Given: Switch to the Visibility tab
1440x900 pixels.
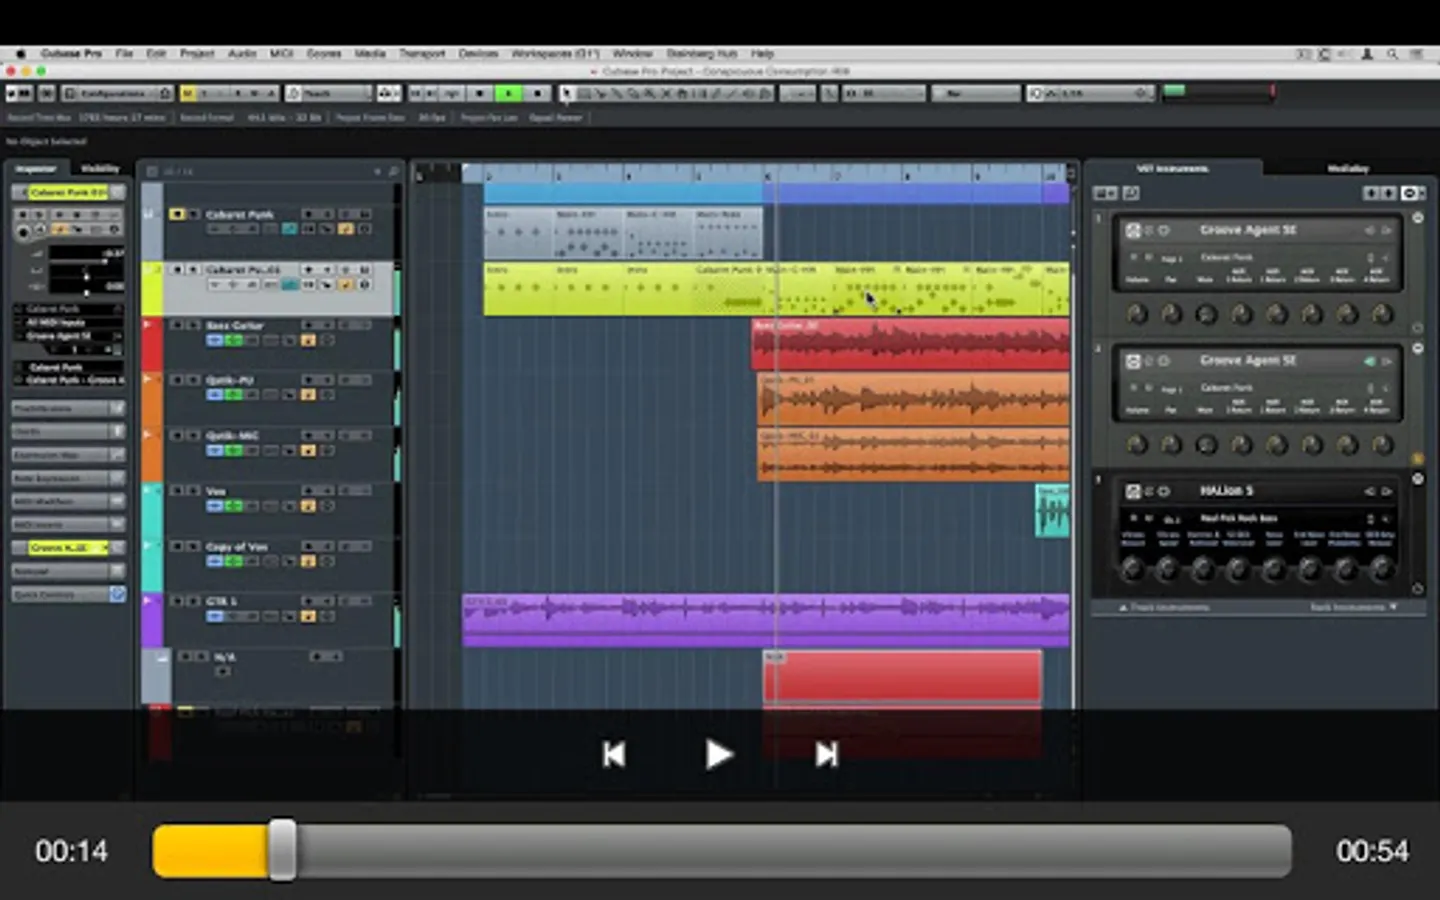Looking at the screenshot, I should pos(100,168).
